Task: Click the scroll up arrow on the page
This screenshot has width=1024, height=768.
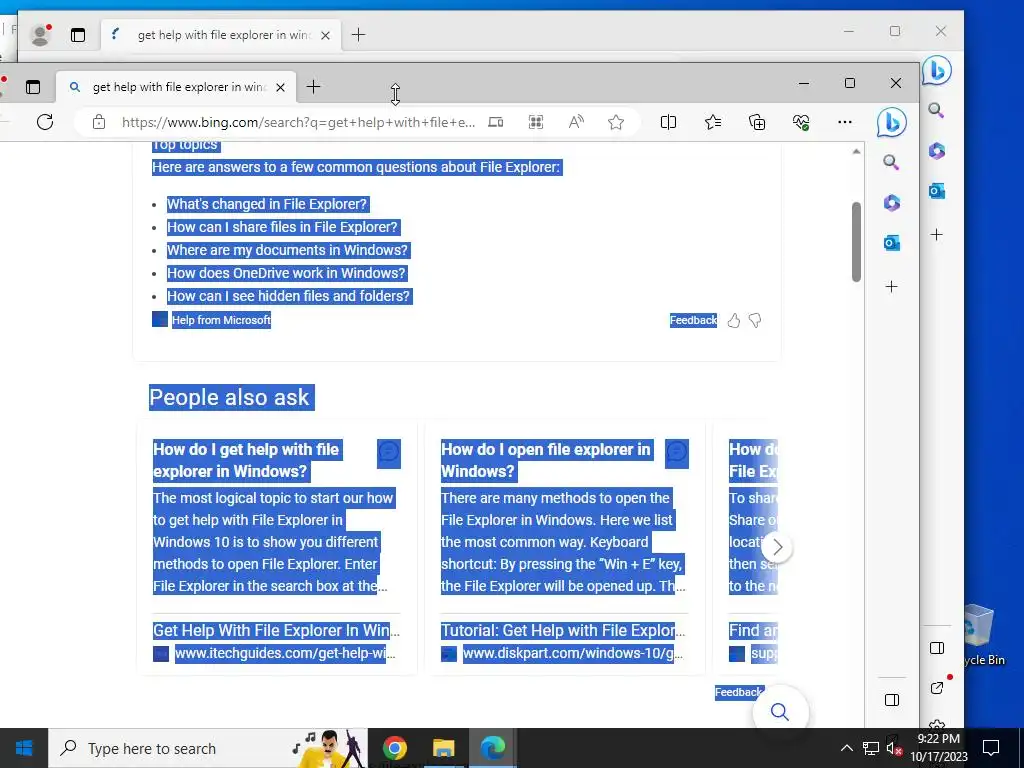Action: click(856, 152)
